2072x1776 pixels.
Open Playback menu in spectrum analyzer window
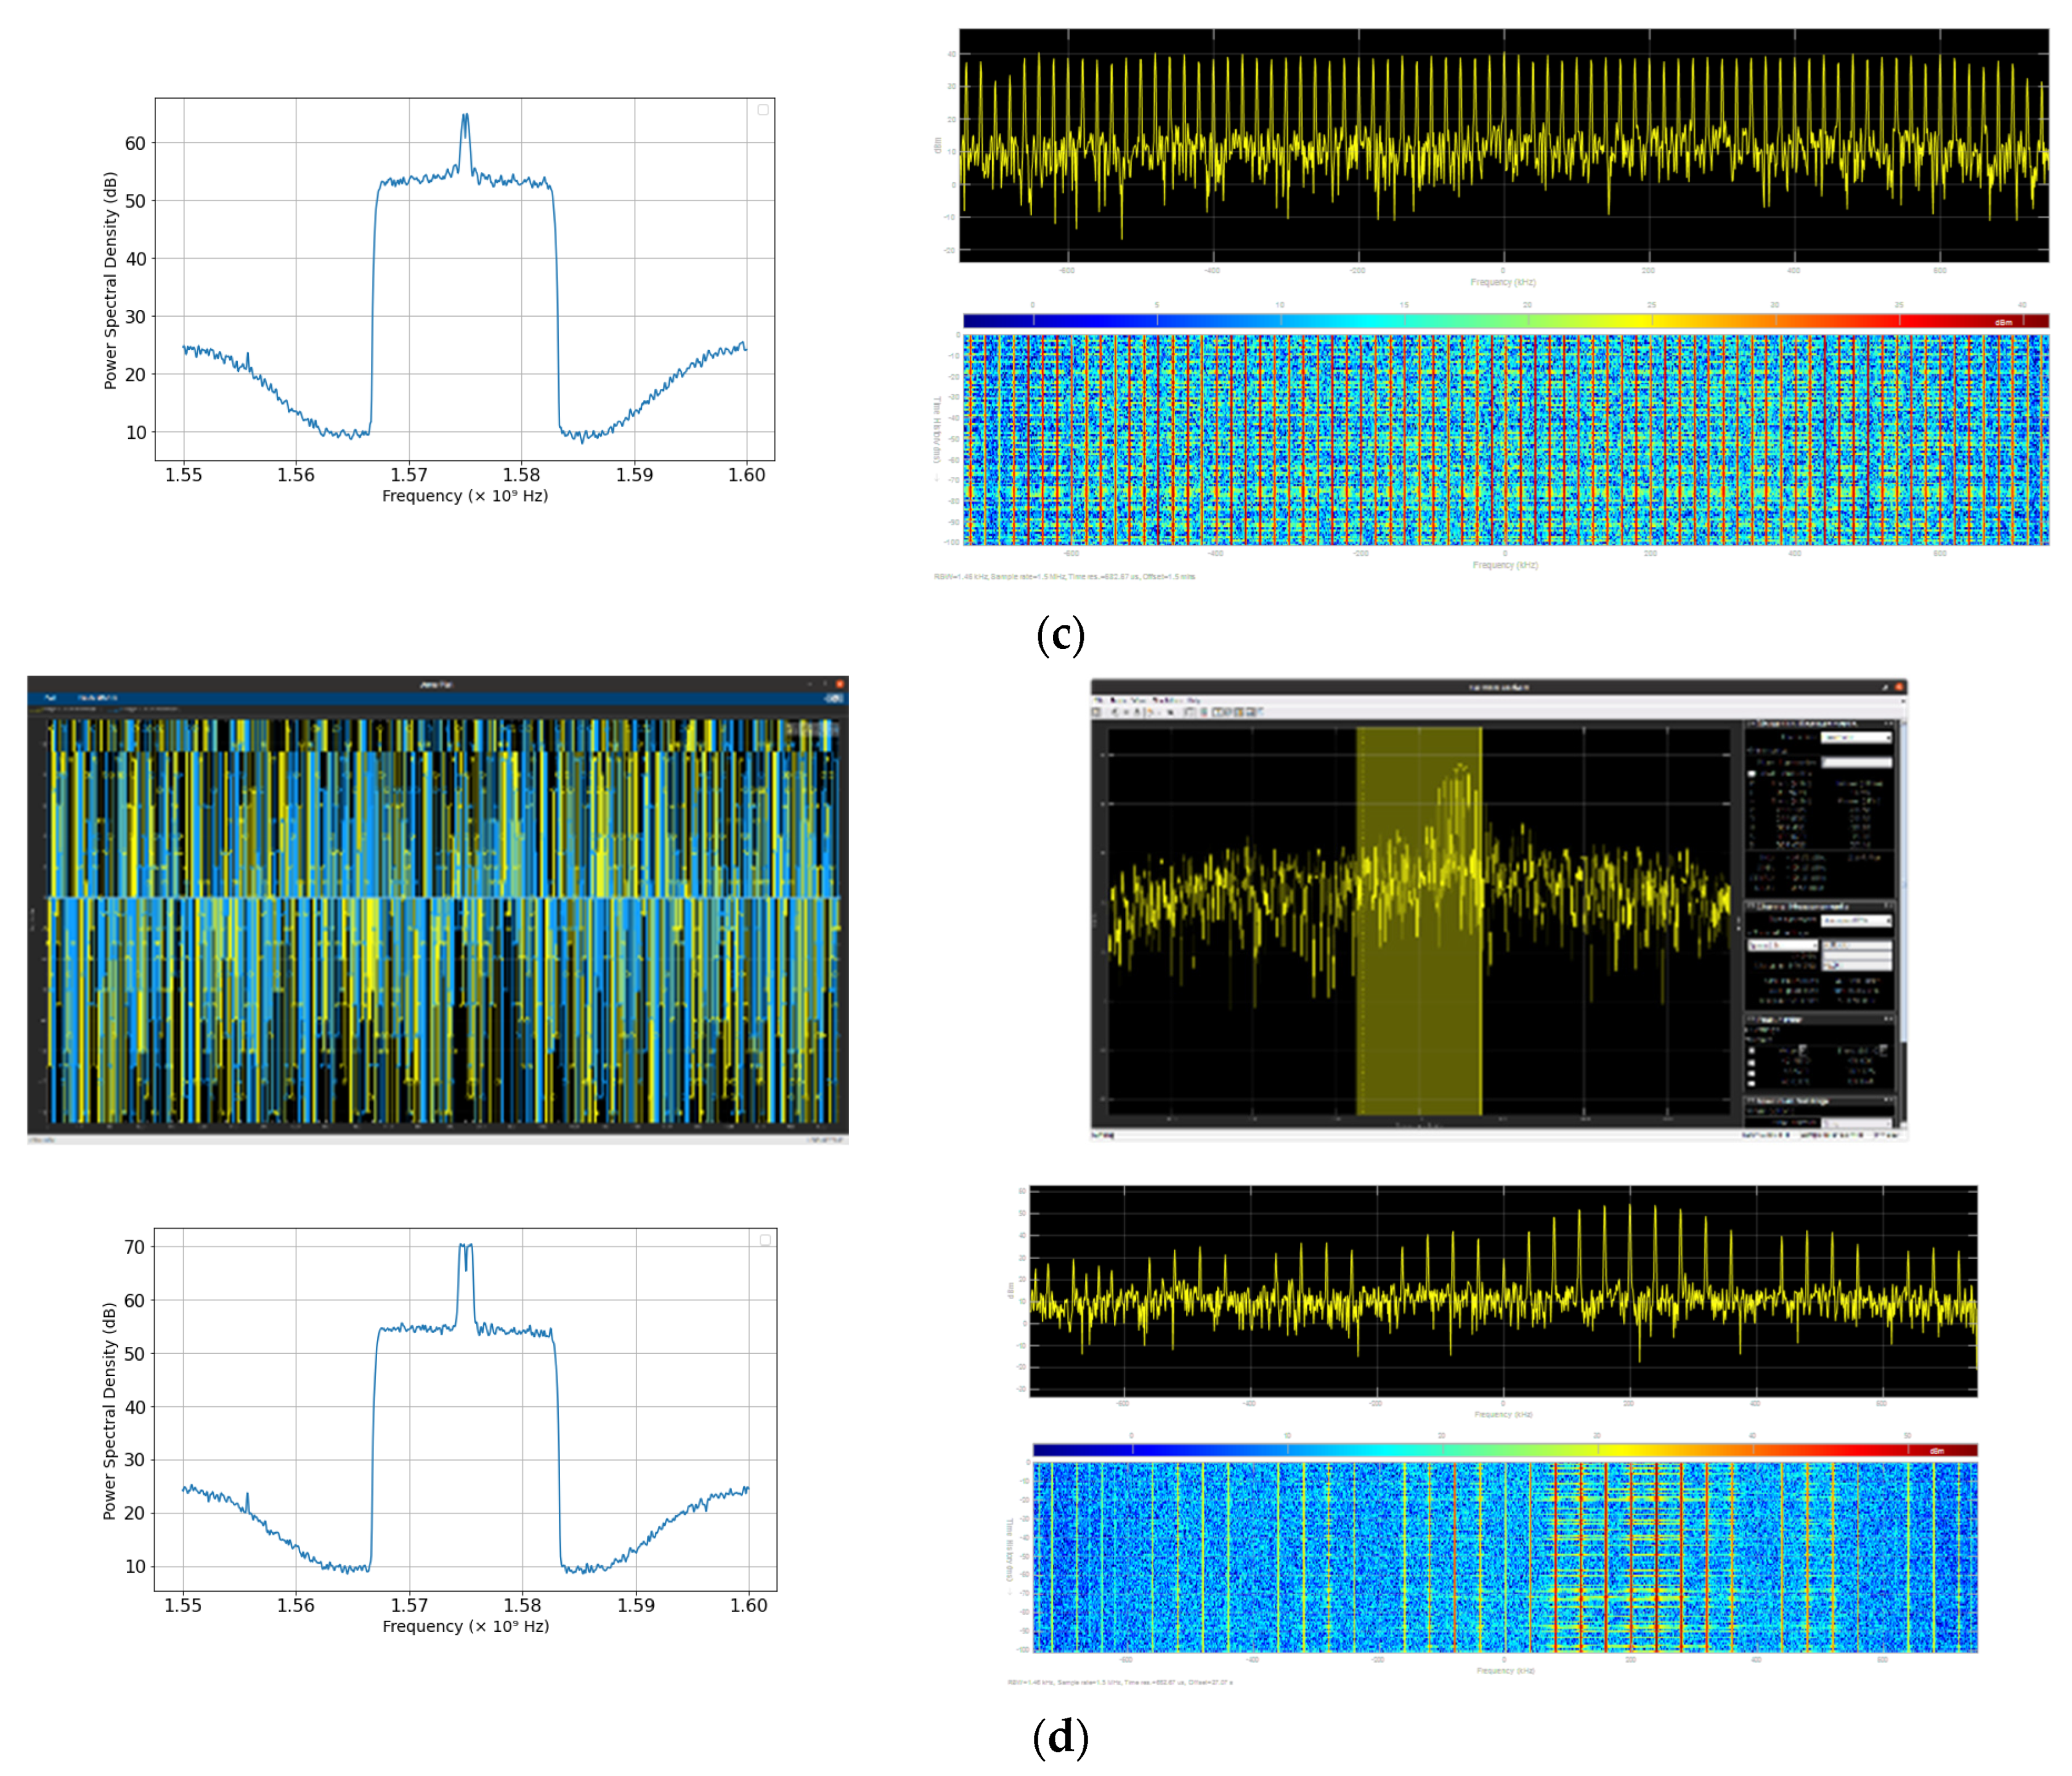[1167, 701]
